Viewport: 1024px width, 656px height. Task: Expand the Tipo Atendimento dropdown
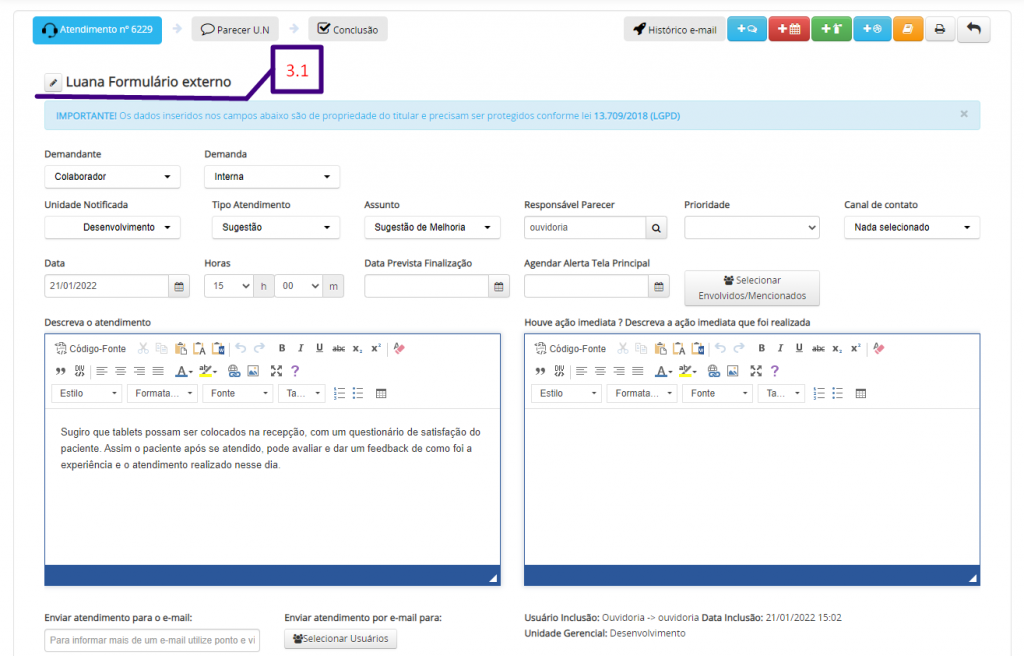[272, 228]
